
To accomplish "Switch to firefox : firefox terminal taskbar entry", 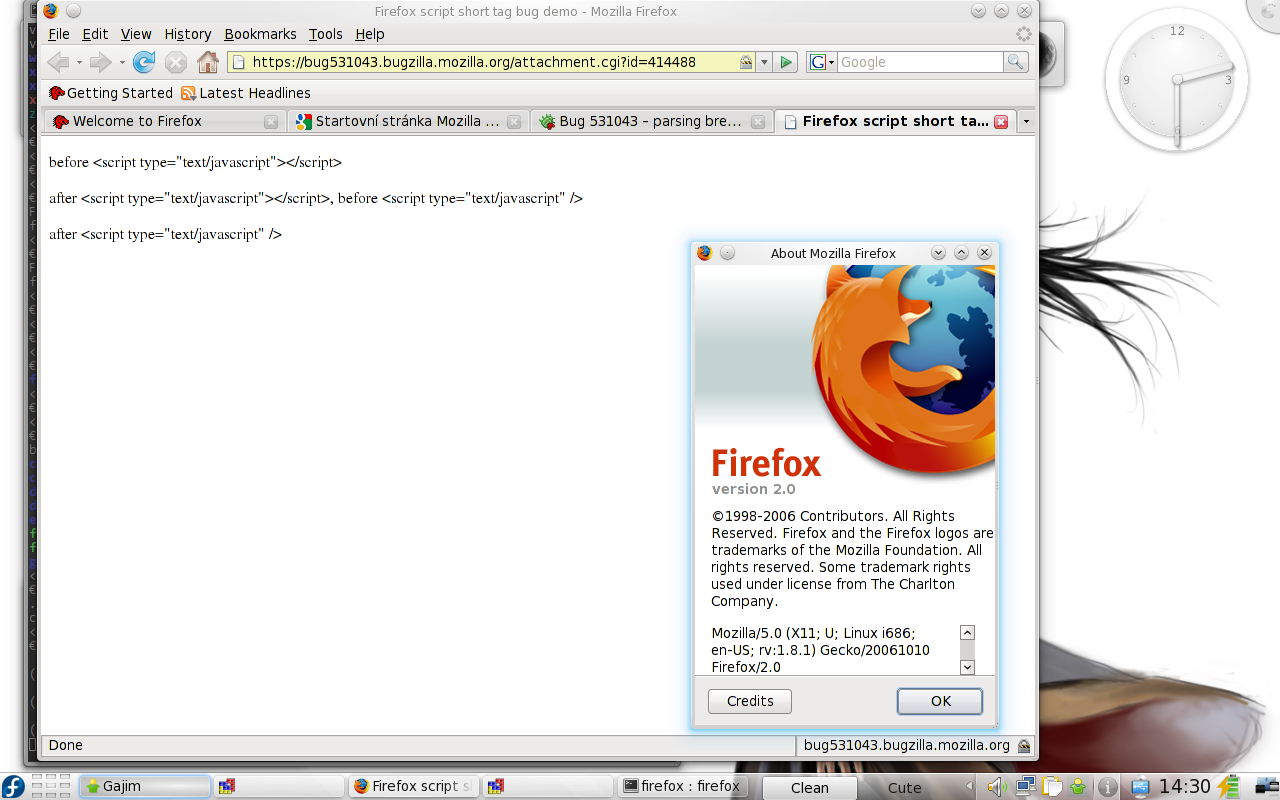I will pos(682,786).
